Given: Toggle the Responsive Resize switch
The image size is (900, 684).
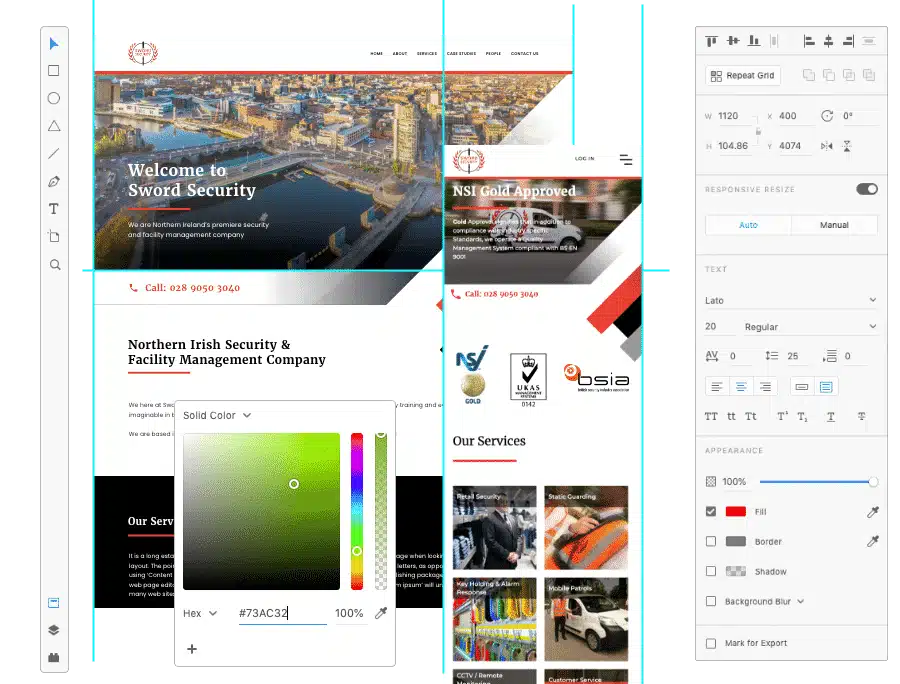Looking at the screenshot, I should coord(867,189).
